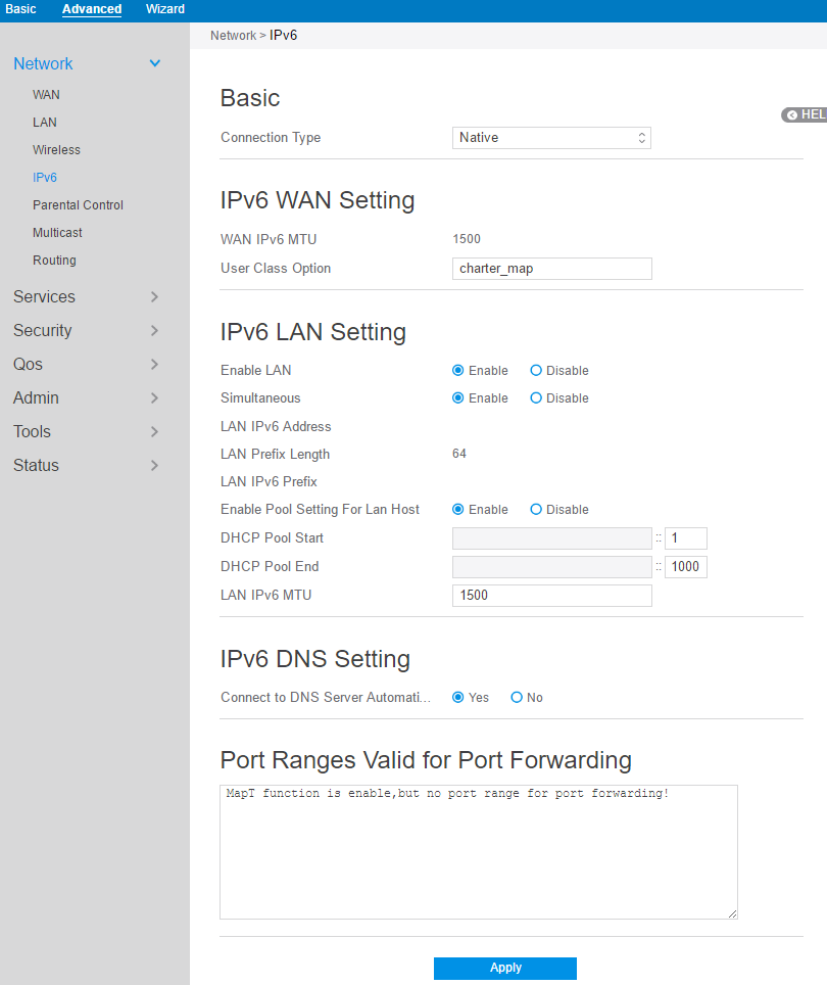Click the LAN IPv6 MTU field
The width and height of the screenshot is (827, 985).
[x=551, y=596]
